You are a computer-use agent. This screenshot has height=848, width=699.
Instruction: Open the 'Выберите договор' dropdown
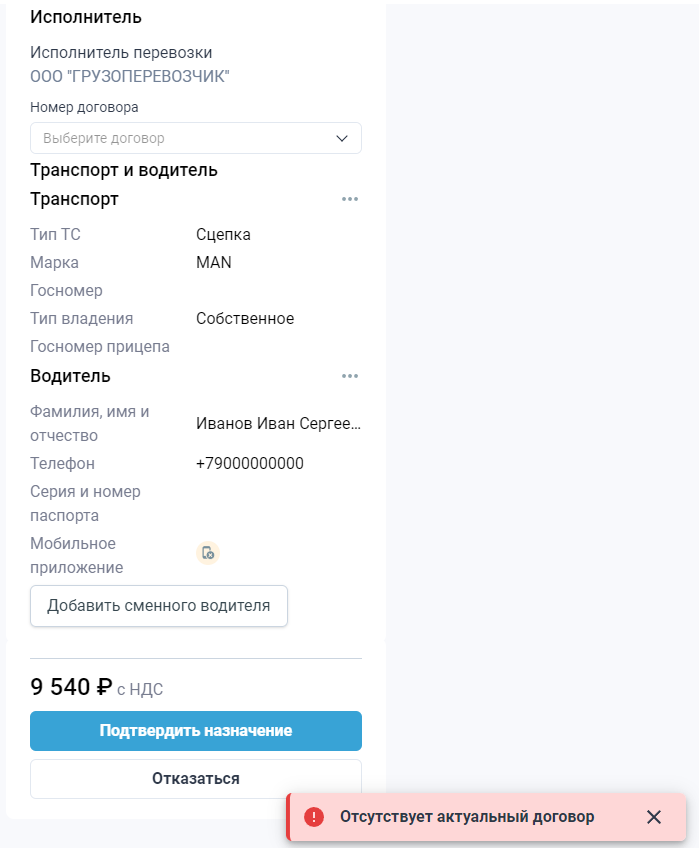coord(196,138)
